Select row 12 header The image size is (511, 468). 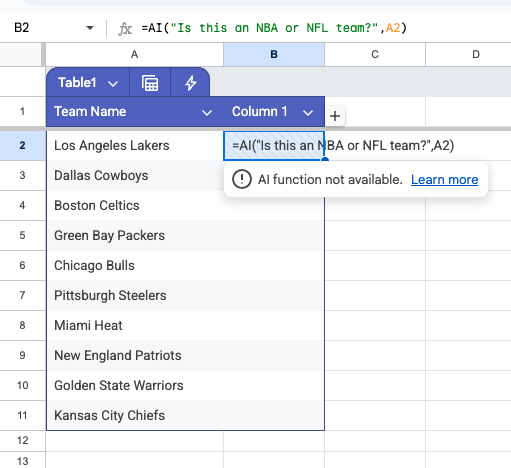tap(22, 441)
